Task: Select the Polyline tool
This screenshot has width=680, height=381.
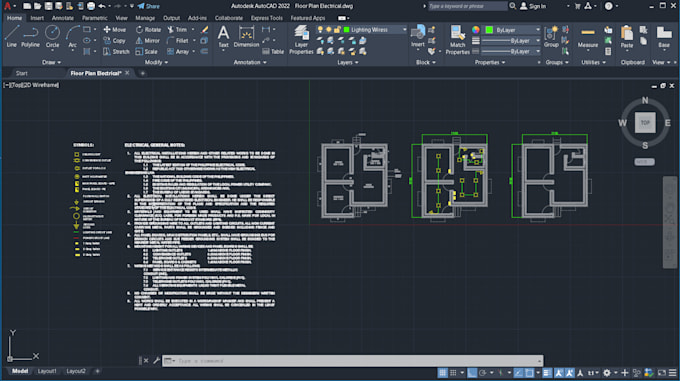Action: point(30,36)
